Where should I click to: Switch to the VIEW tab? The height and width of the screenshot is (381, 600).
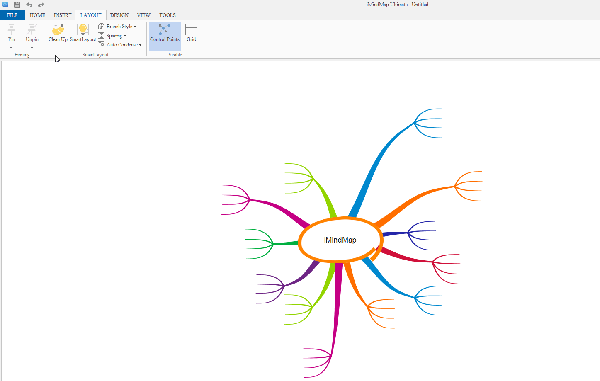(x=144, y=15)
